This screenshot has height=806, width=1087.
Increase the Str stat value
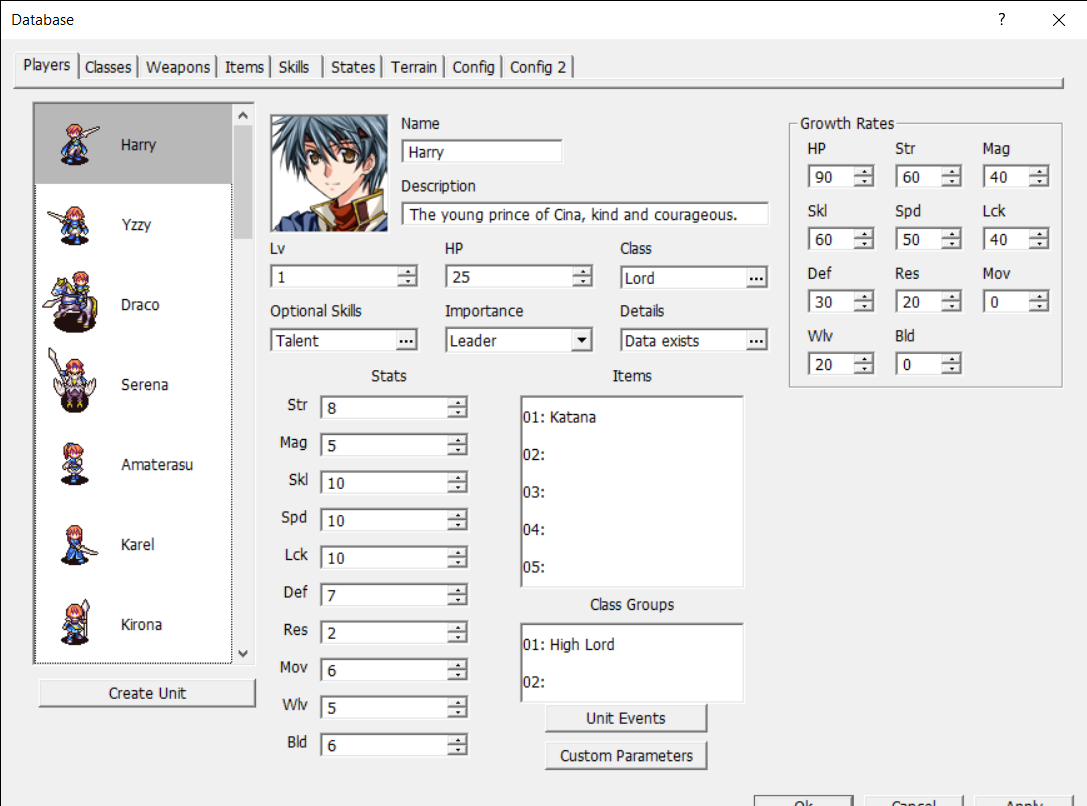tap(457, 403)
